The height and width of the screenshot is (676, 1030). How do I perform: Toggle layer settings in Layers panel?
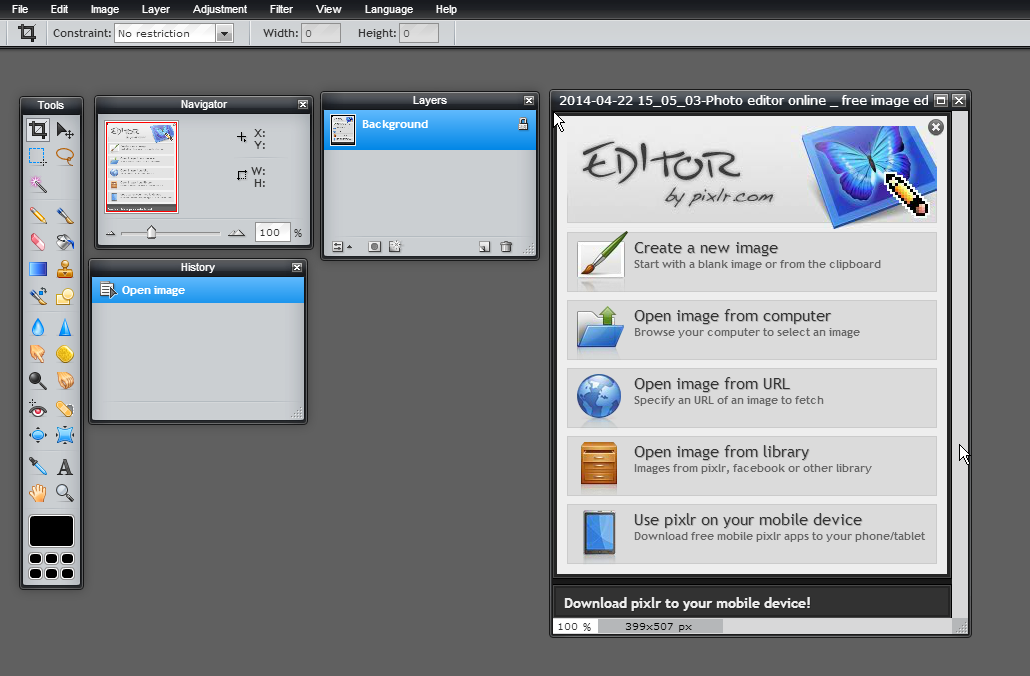tap(342, 246)
